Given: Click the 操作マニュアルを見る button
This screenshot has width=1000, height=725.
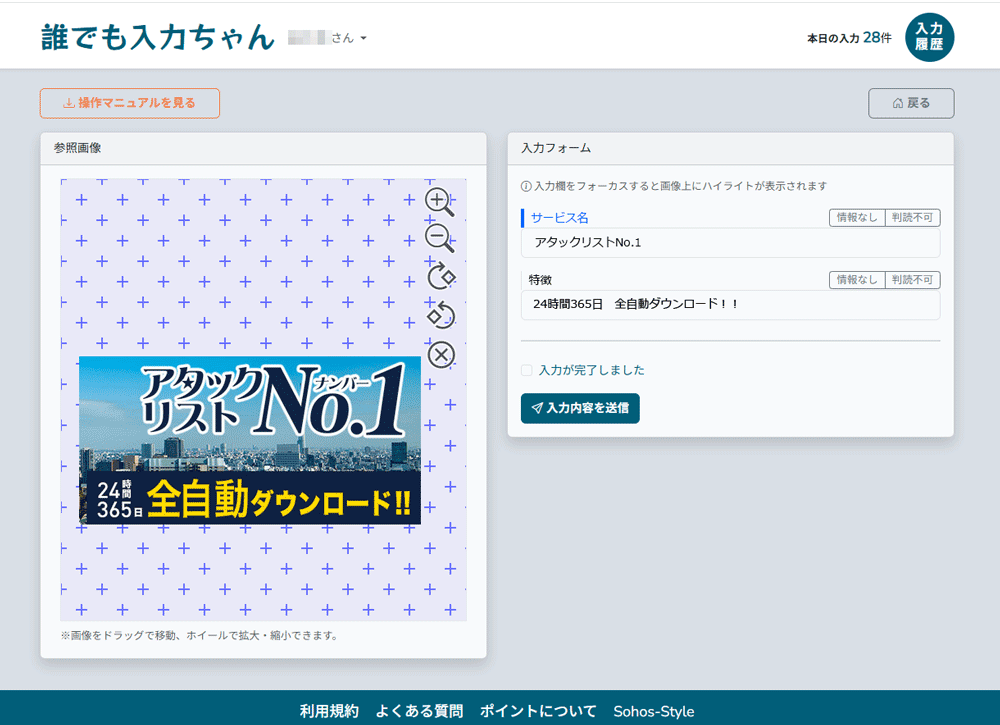Looking at the screenshot, I should tap(130, 103).
